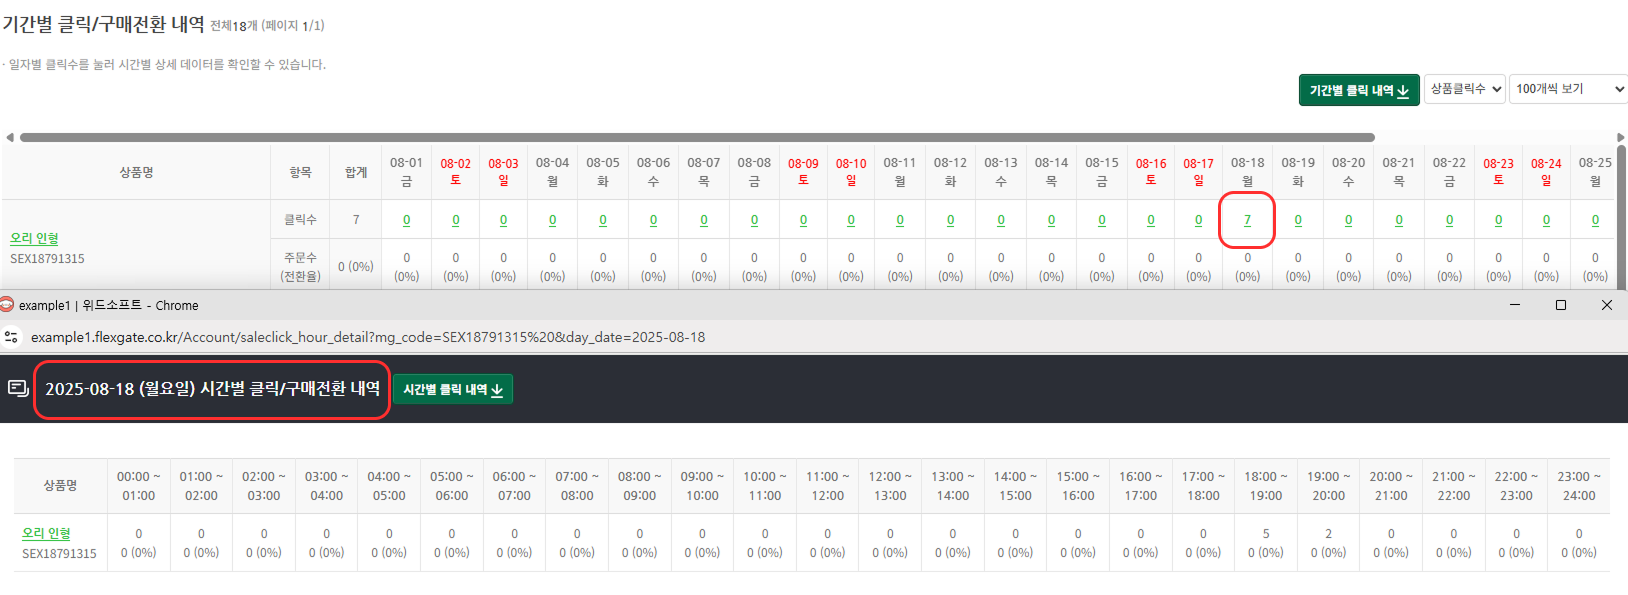The image size is (1628, 595).
Task: Click the total click count 7 in 합계 column
Action: tap(356, 220)
